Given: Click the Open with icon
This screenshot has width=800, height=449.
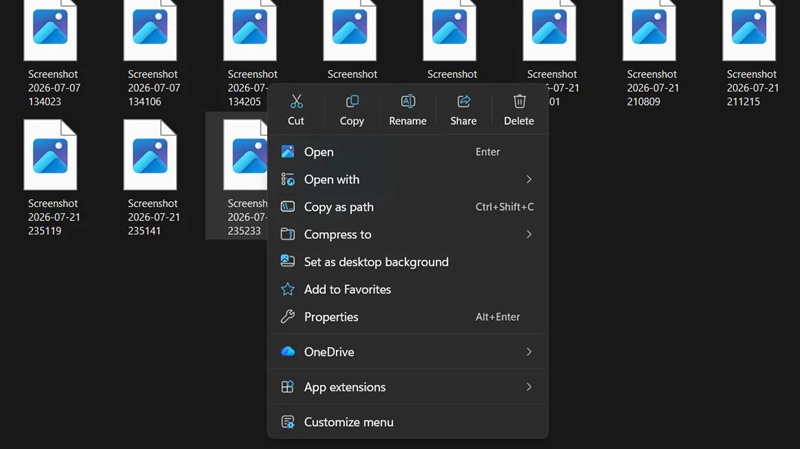Looking at the screenshot, I should (288, 179).
